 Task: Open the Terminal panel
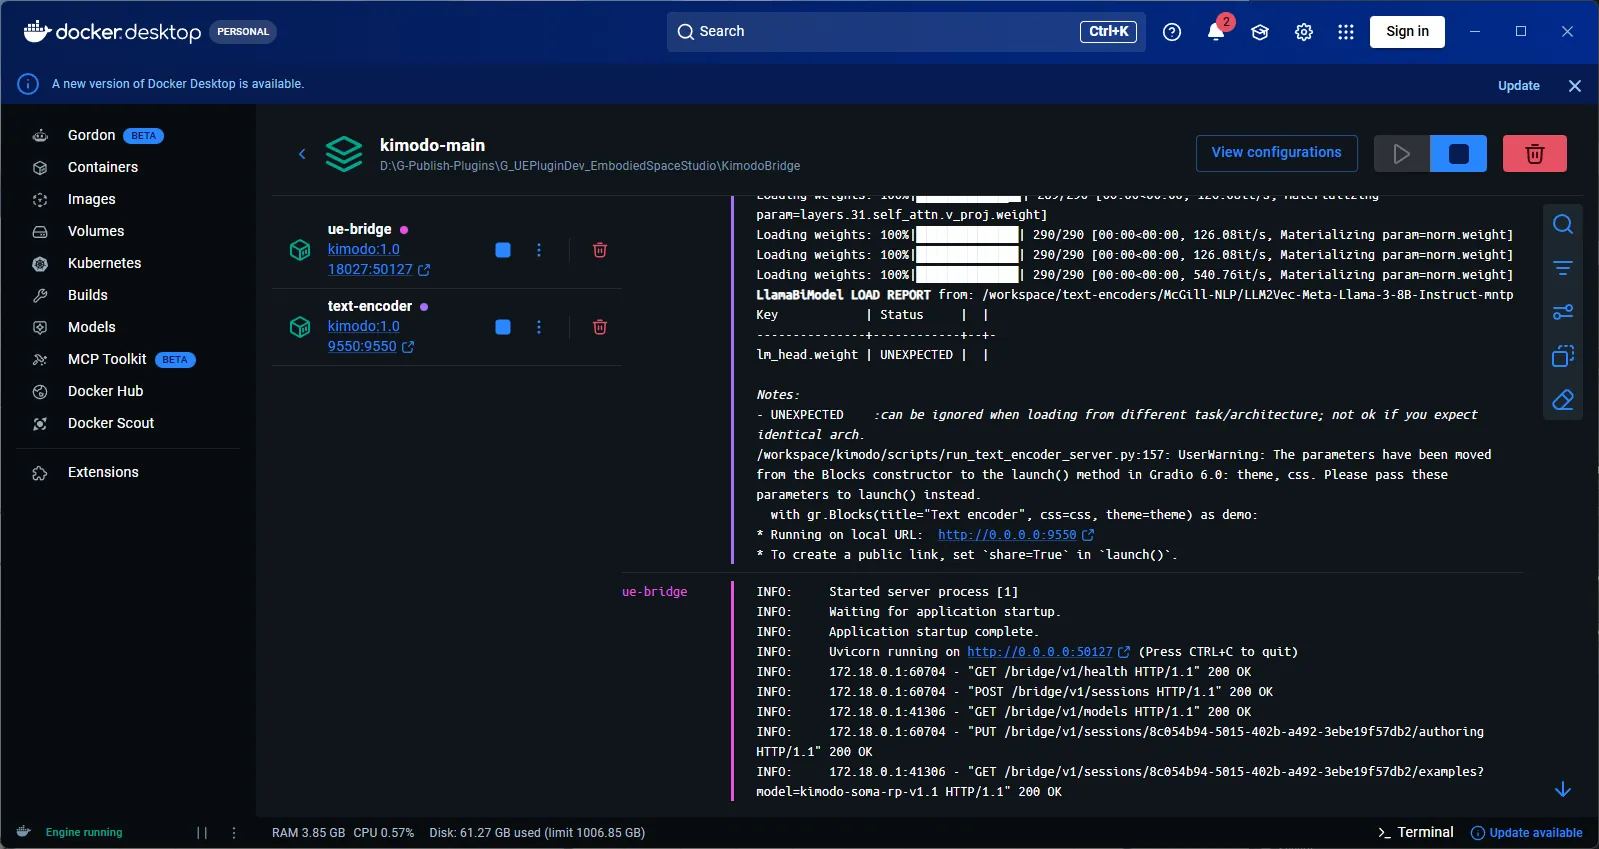(1415, 832)
